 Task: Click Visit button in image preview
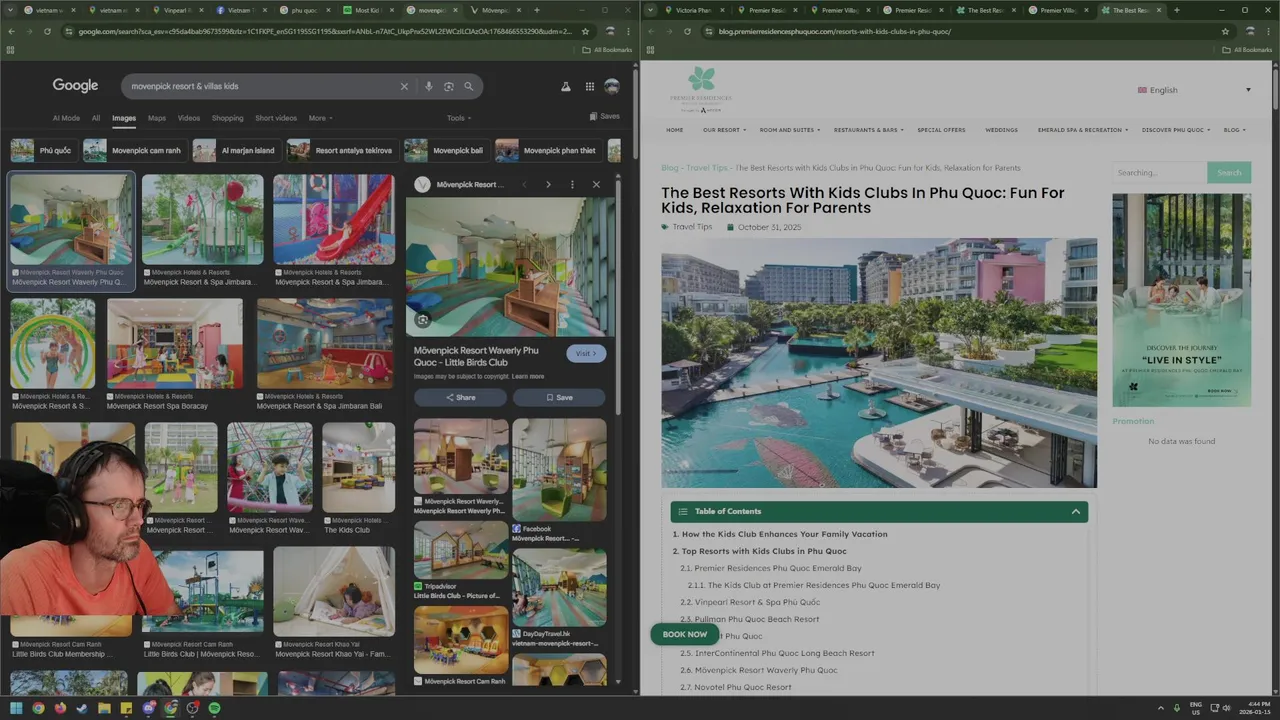point(586,353)
